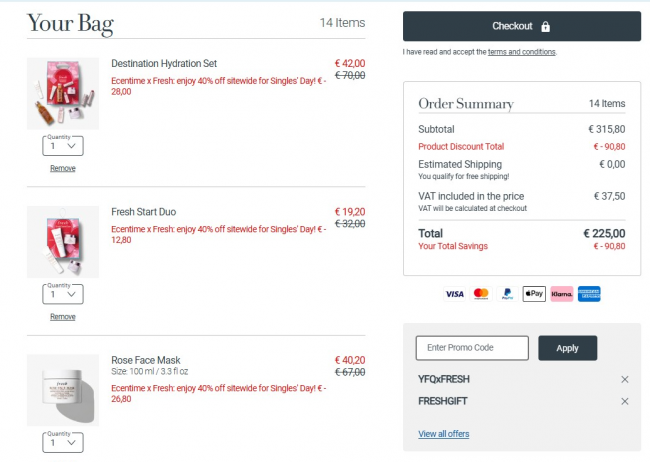The image size is (650, 462).
Task: Apply the entered promo code
Action: click(x=567, y=348)
